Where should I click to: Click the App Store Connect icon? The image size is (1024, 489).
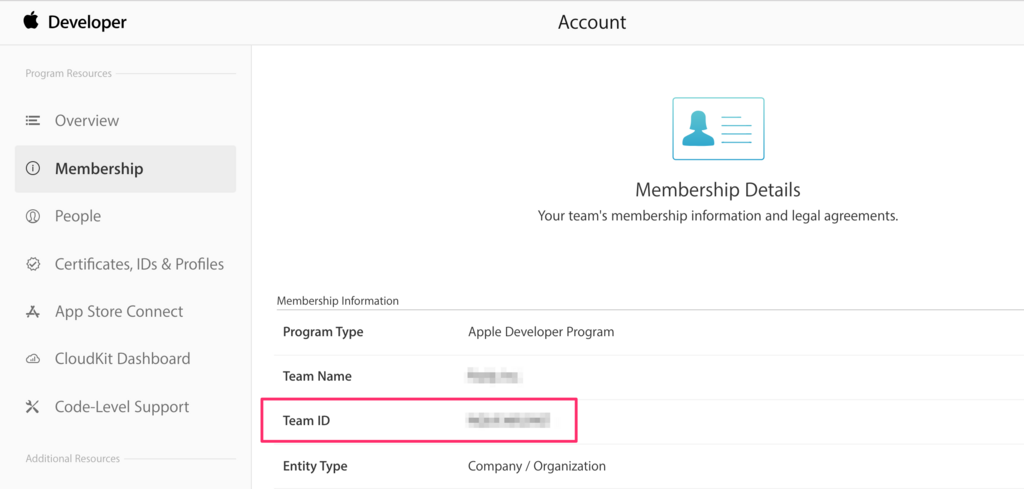(x=33, y=311)
